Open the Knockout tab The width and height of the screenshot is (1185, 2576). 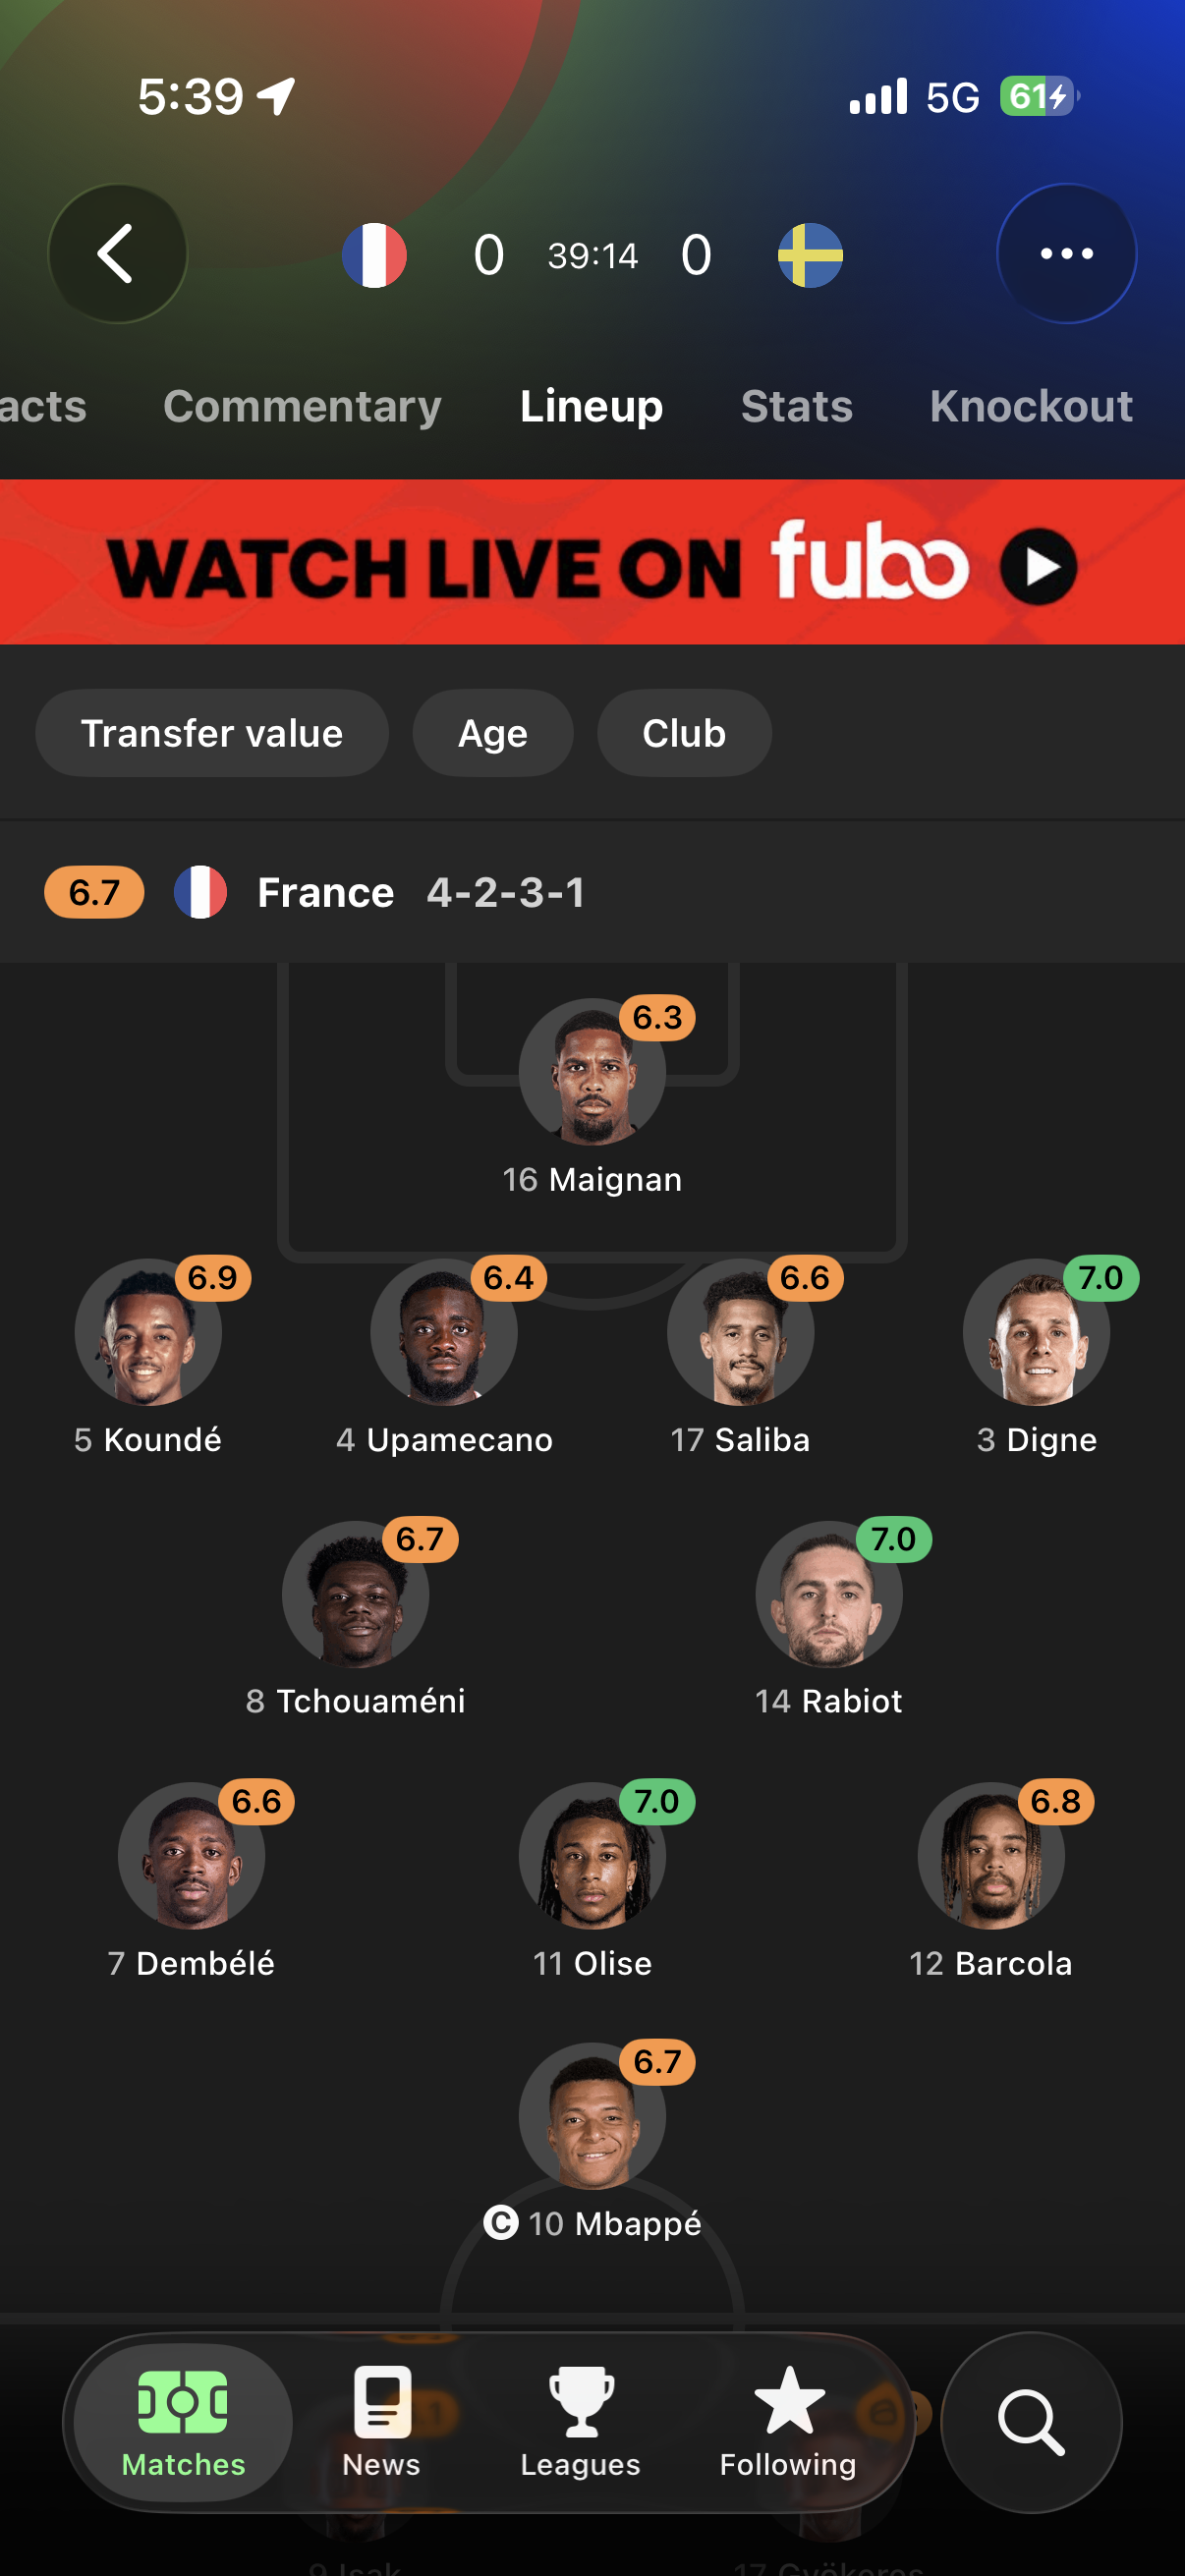point(1031,406)
